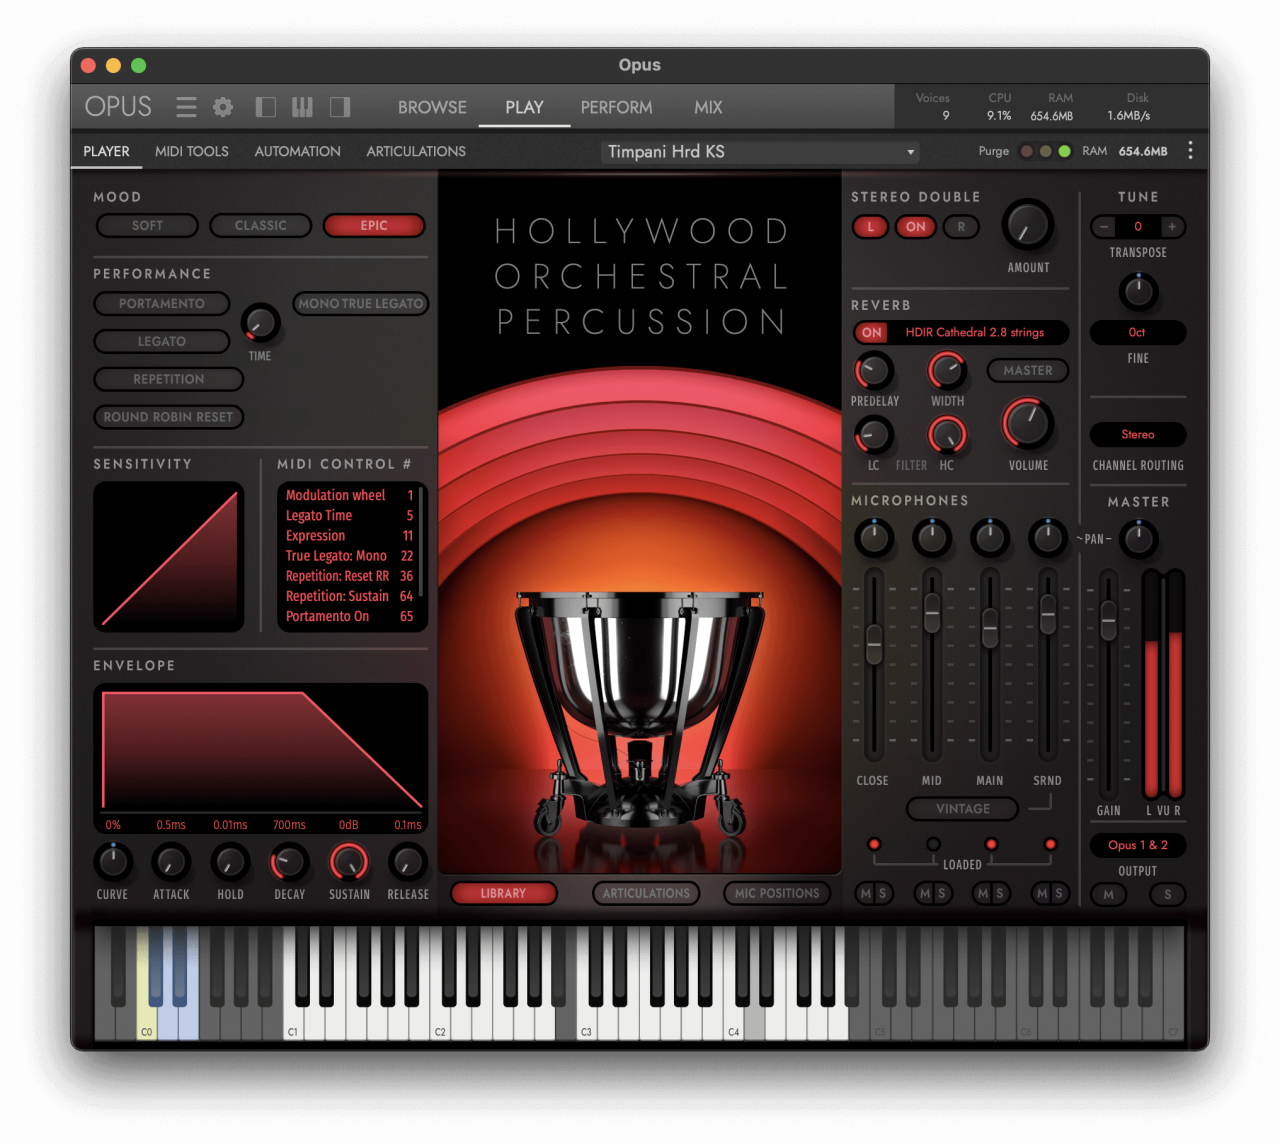Enable LEGATO performance mode

coord(161,341)
